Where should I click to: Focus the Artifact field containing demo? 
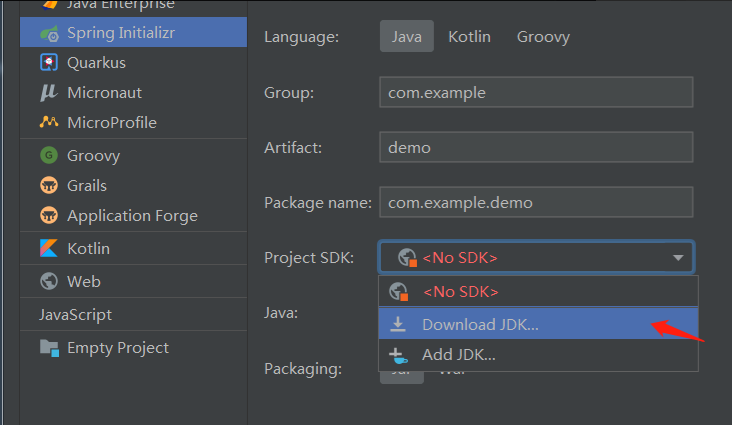pyautogui.click(x=536, y=147)
